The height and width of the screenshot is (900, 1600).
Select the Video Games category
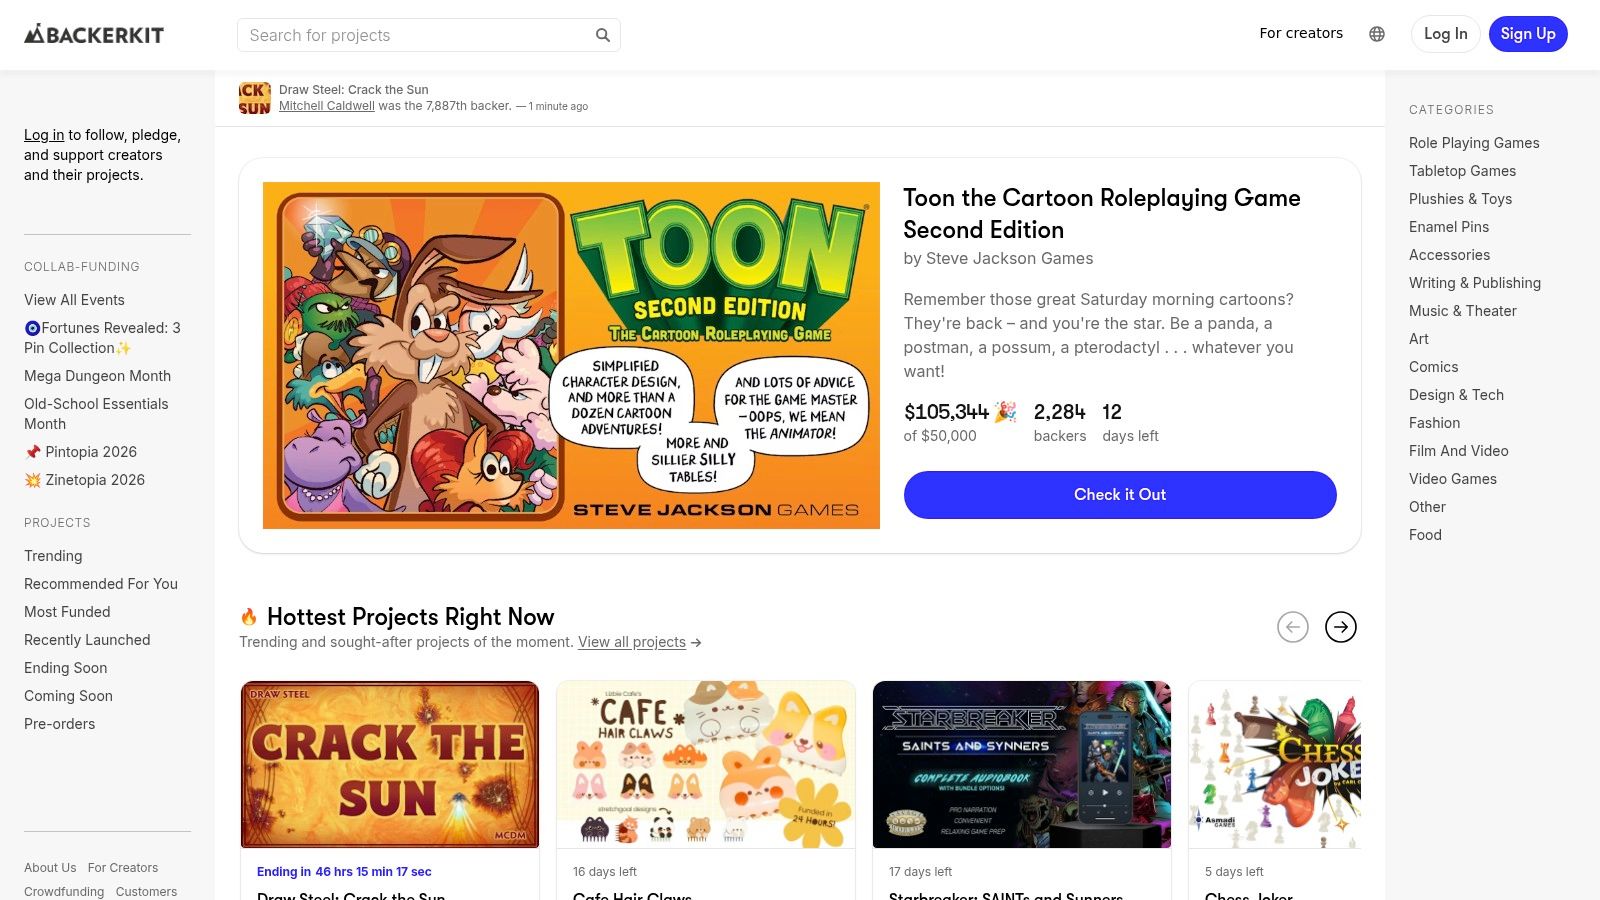[x=1453, y=479]
